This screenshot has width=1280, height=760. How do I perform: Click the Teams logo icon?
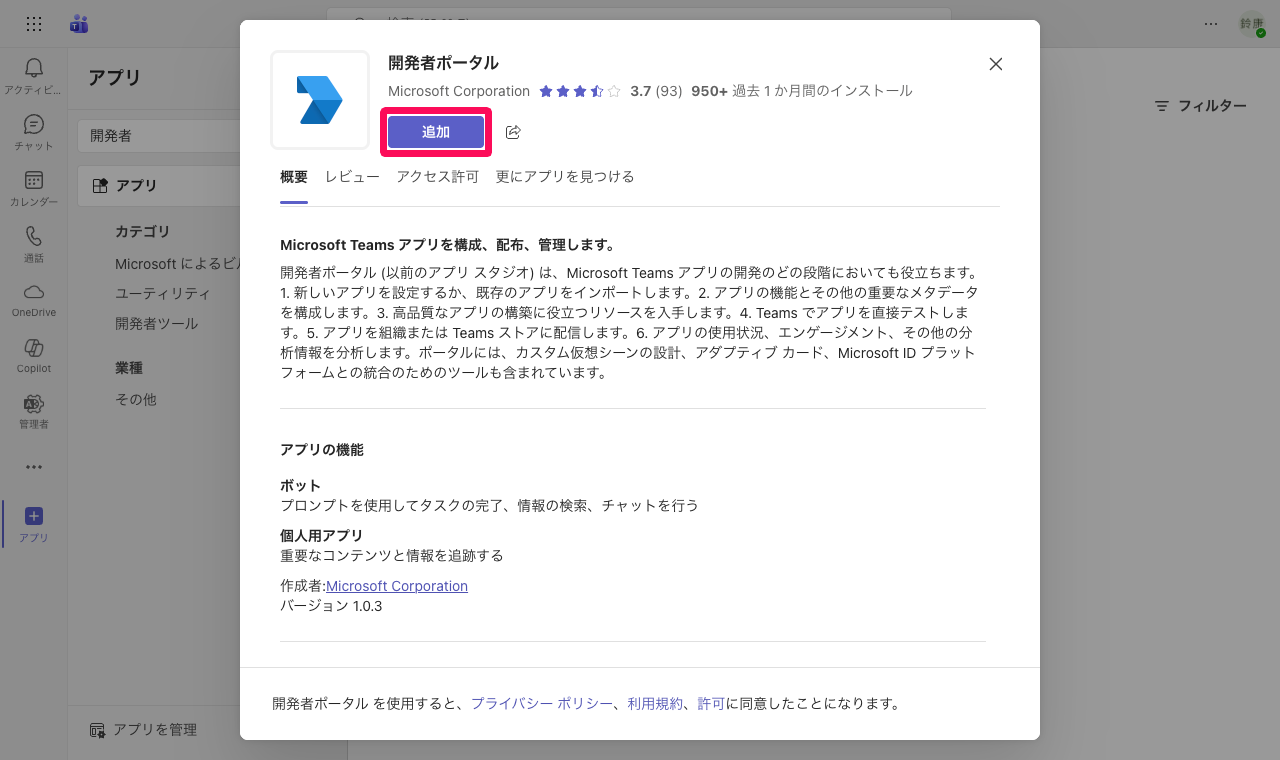tap(79, 24)
